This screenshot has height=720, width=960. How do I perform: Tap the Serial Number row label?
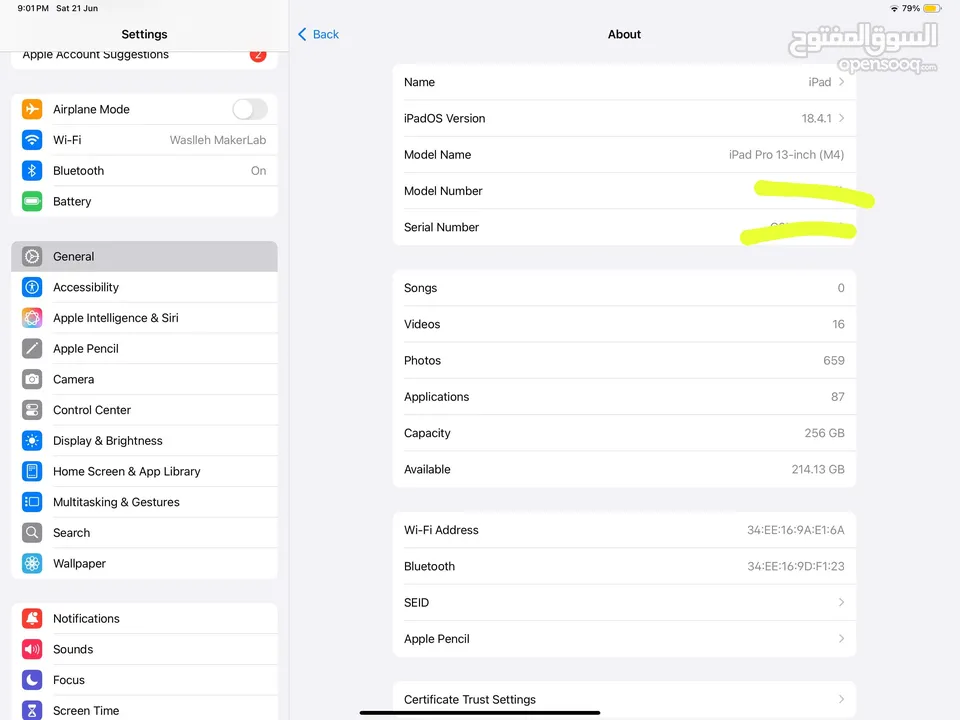[x=441, y=227]
